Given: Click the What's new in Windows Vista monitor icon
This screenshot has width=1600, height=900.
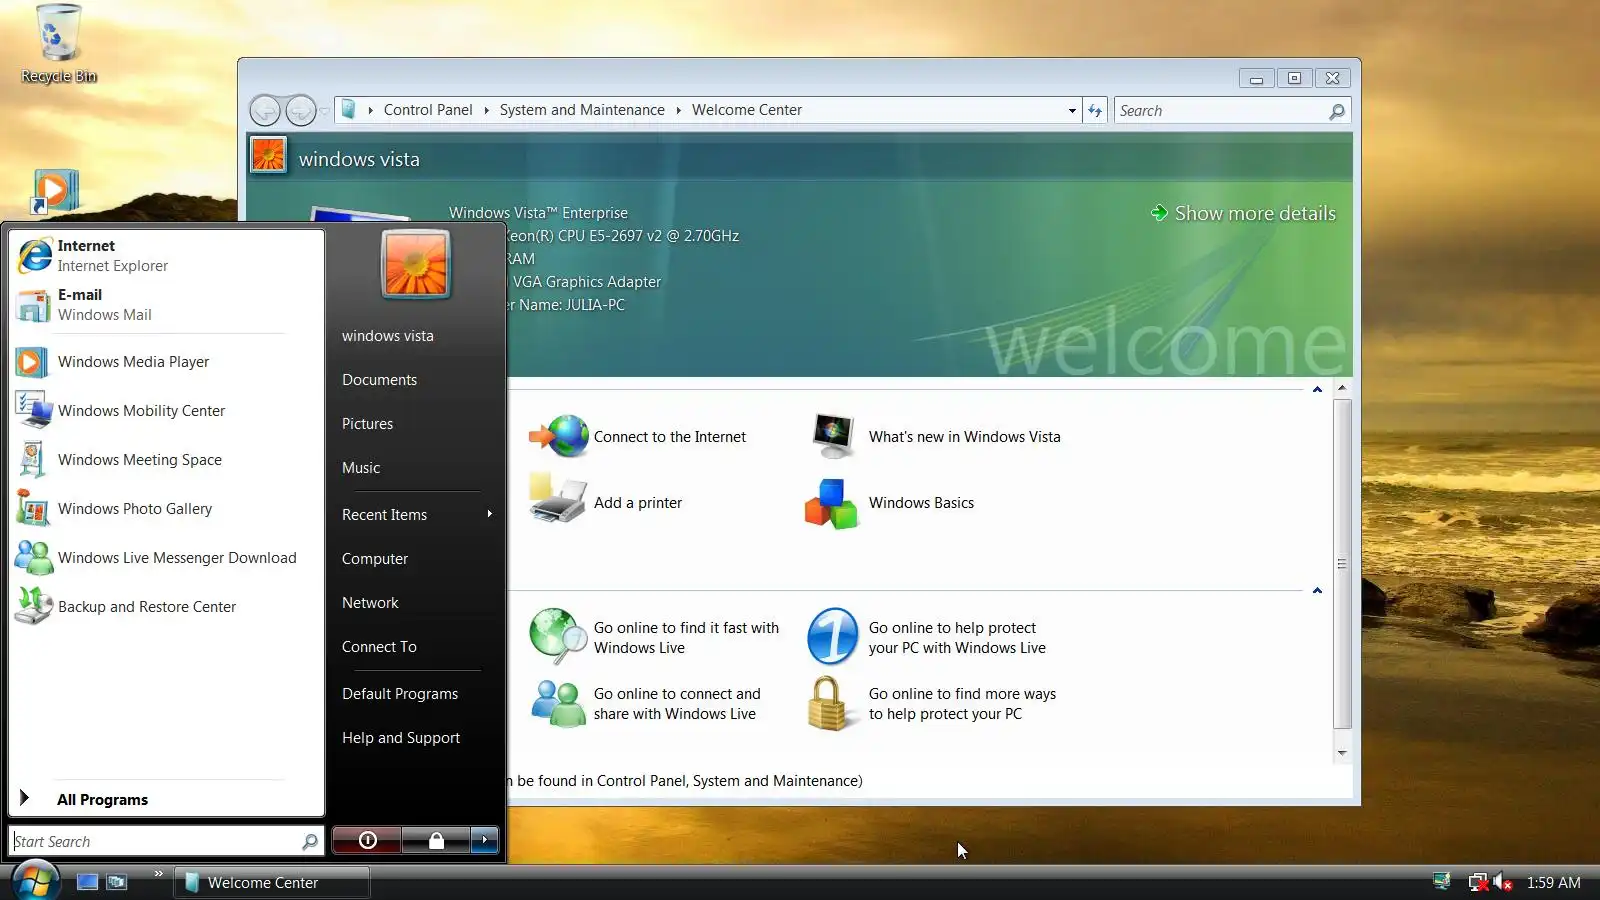Looking at the screenshot, I should tap(834, 436).
